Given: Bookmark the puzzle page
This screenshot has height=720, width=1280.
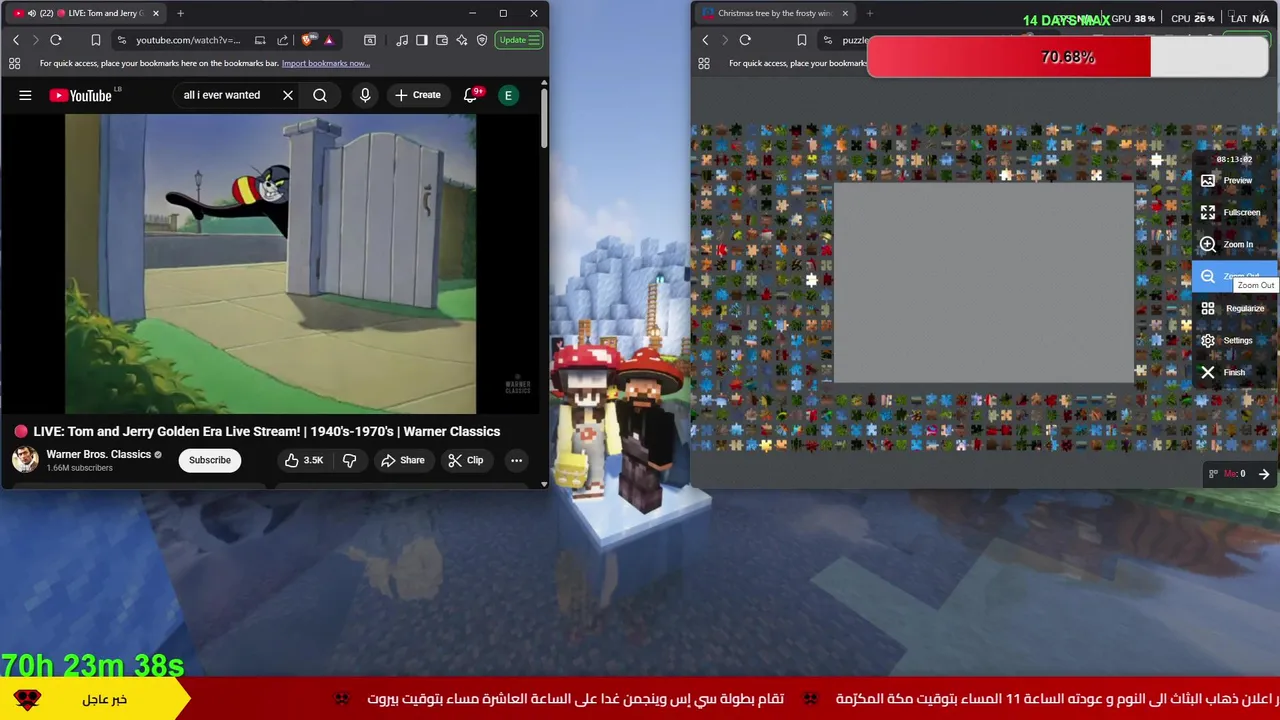Looking at the screenshot, I should coord(802,40).
